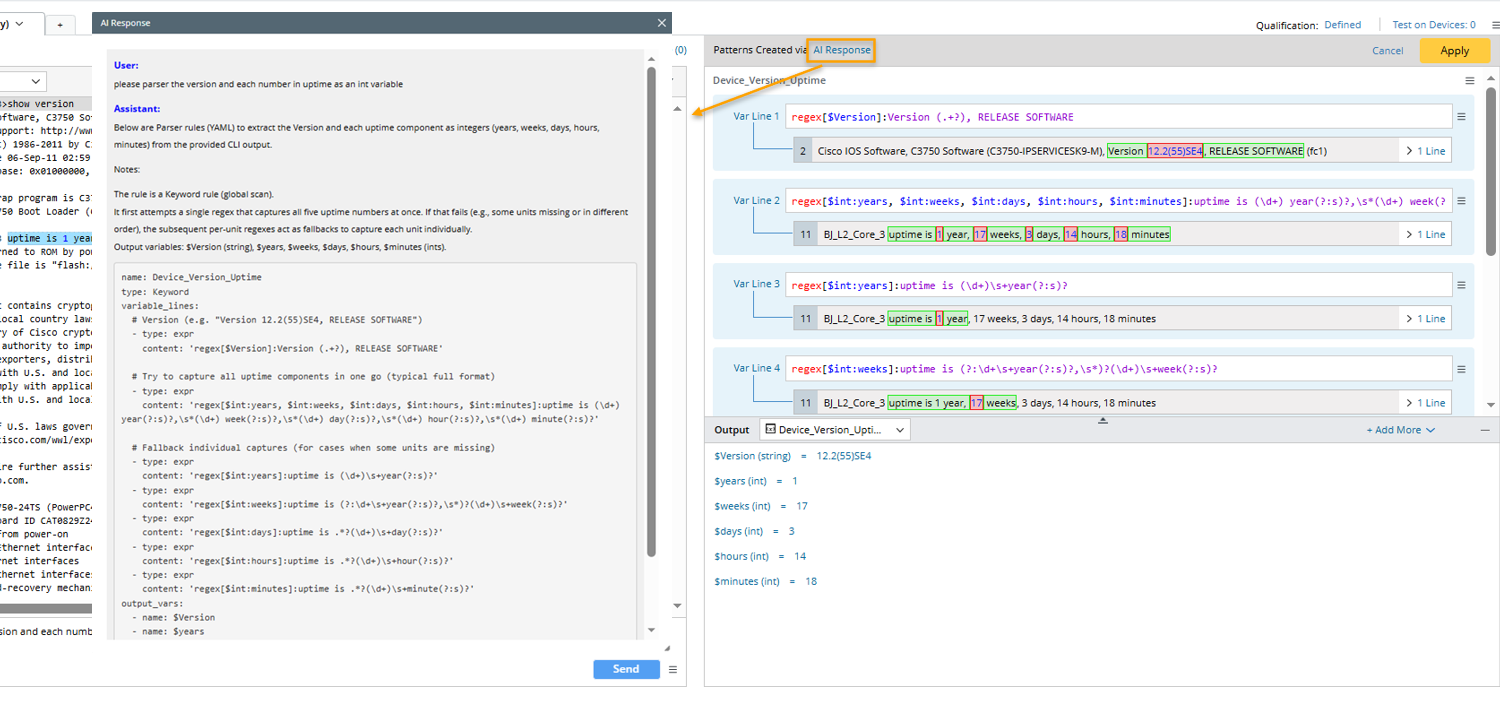Image resolution: width=1500 pixels, height=713 pixels.
Task: Open menu icon for Var Line 3
Action: (x=1461, y=286)
